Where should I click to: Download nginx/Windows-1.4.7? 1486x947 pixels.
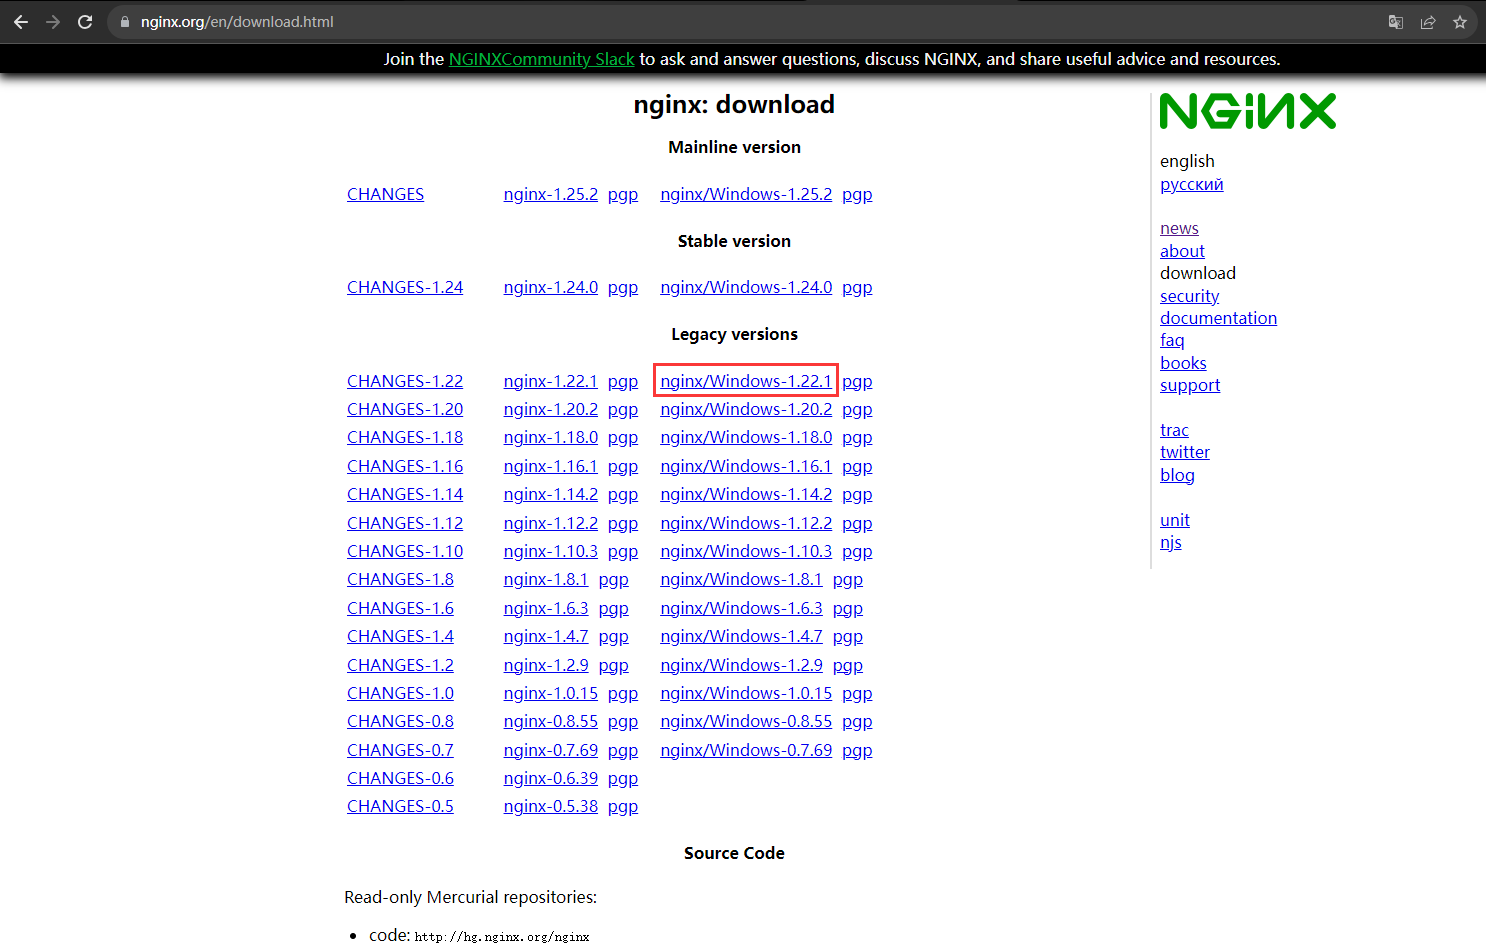click(741, 636)
